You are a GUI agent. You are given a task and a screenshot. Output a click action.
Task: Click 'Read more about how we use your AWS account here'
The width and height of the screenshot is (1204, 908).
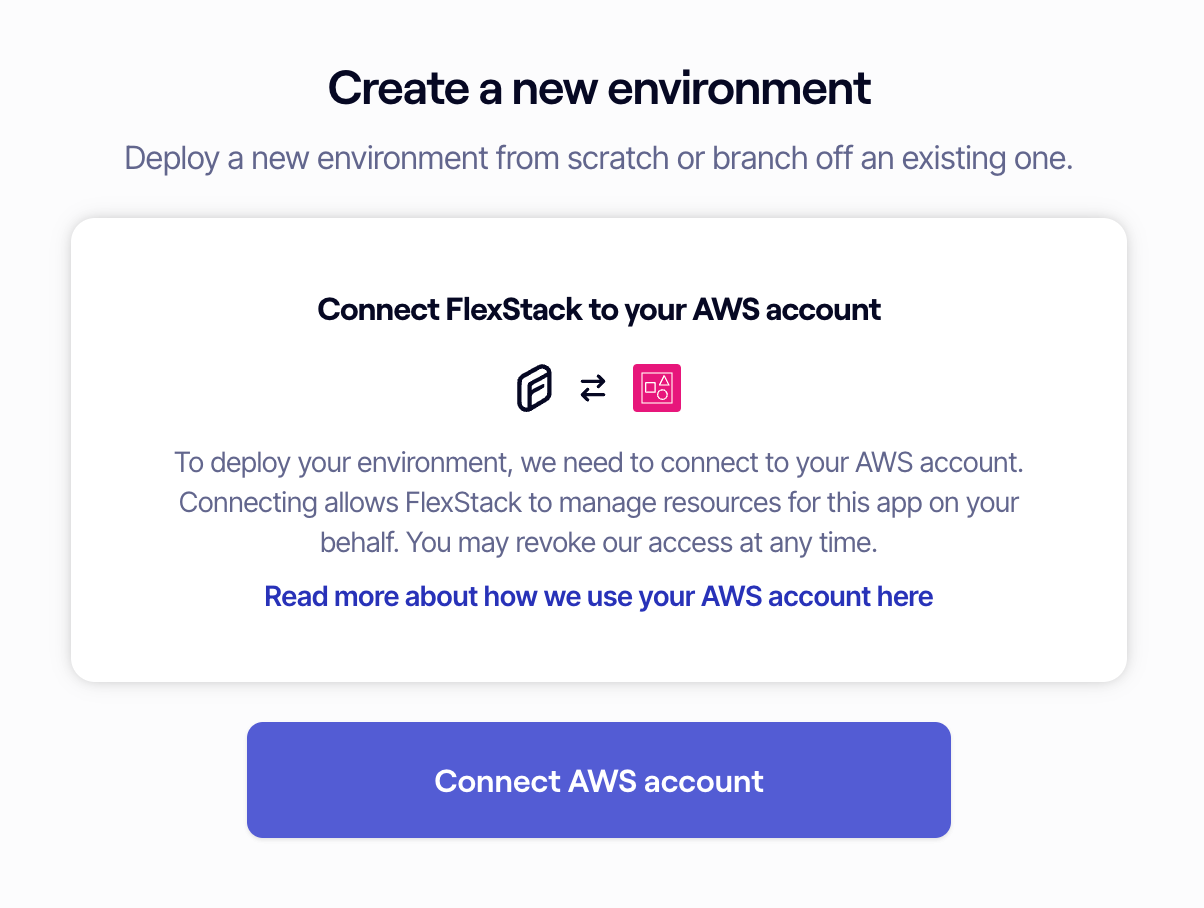click(597, 596)
